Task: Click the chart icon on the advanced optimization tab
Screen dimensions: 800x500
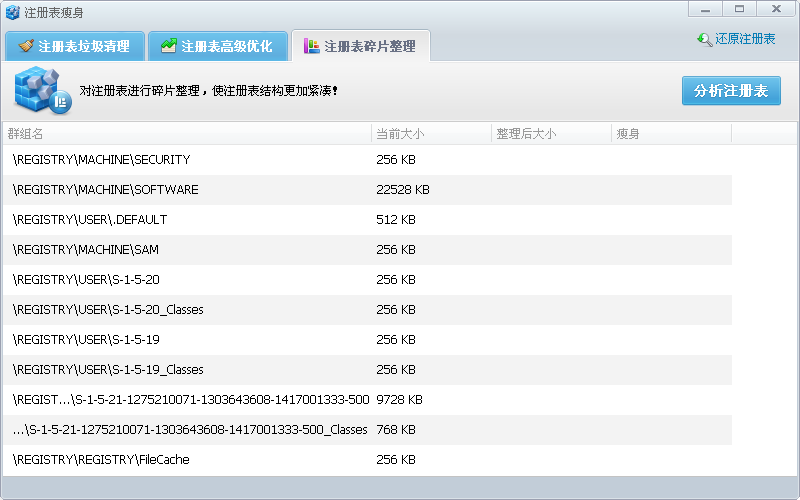Action: [168, 45]
